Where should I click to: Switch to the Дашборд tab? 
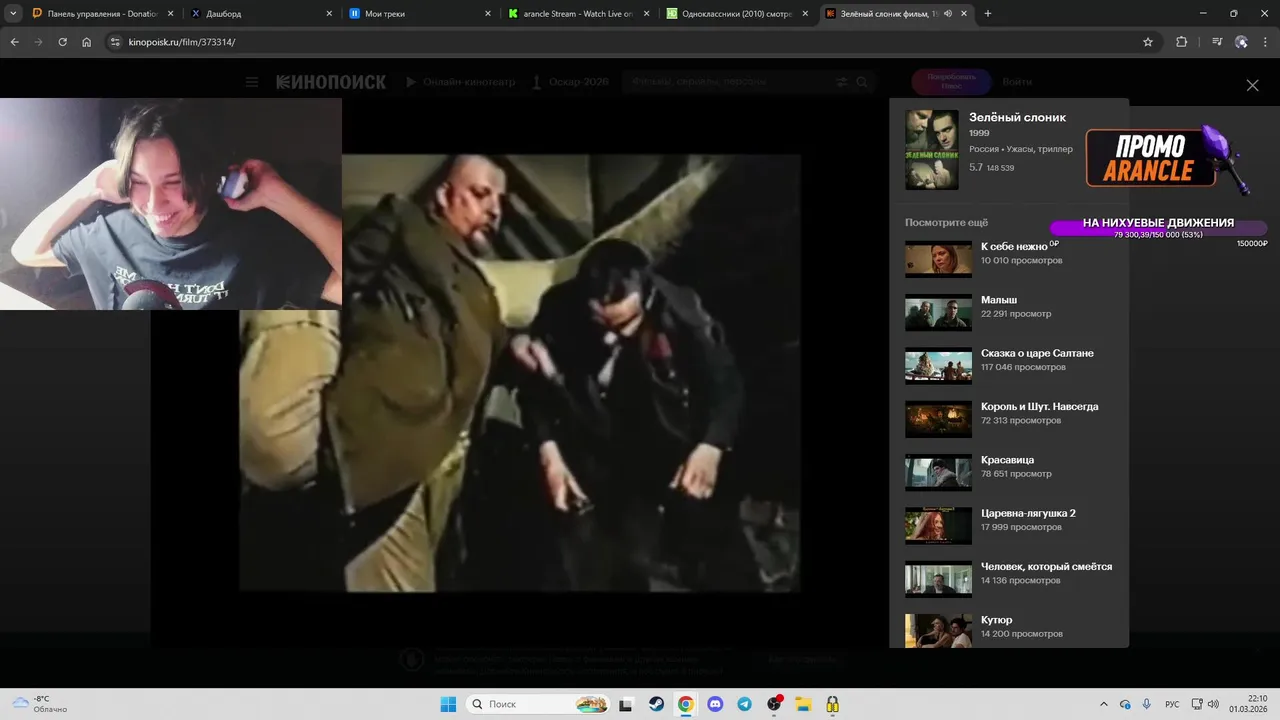point(262,14)
